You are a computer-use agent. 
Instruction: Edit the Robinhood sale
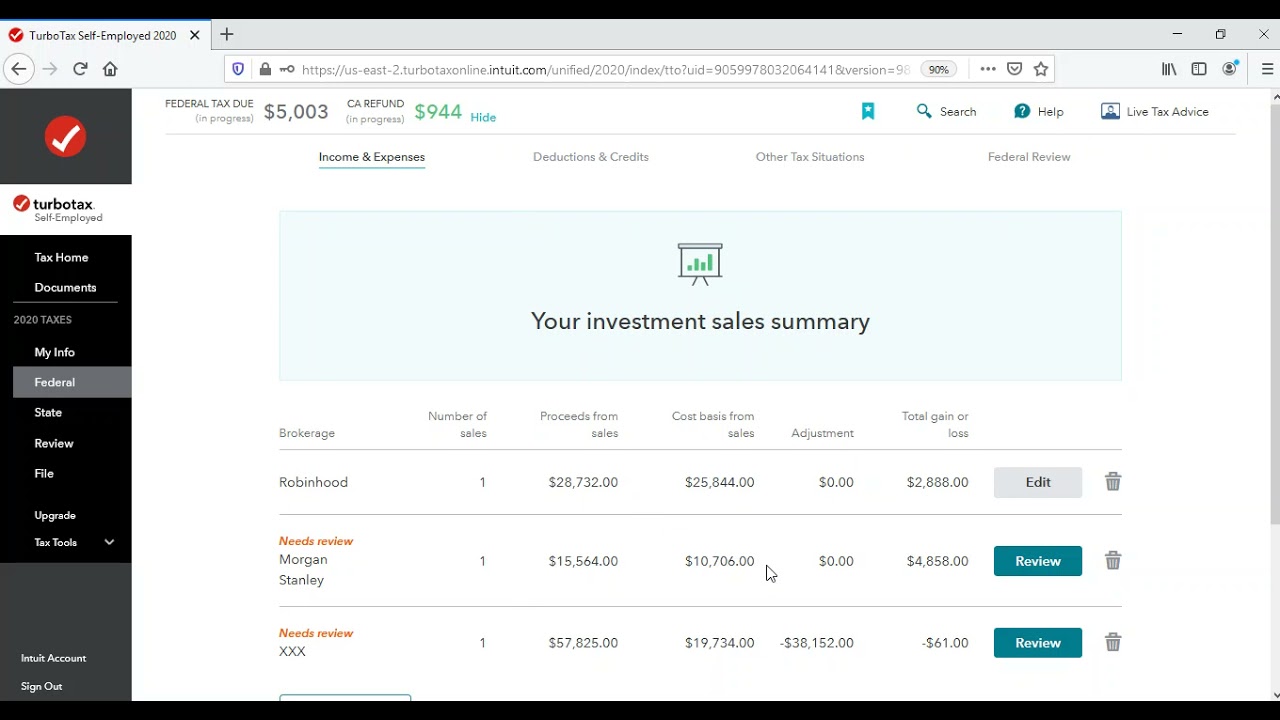click(1038, 482)
